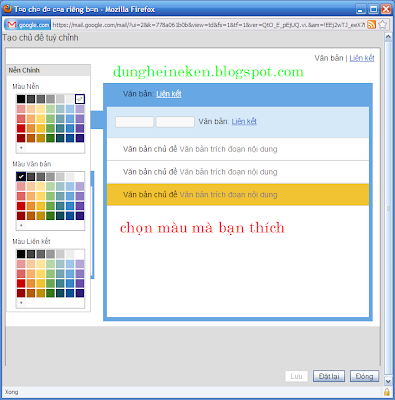This screenshot has width=395, height=400.
Task: Click the Firefox icon in title bar
Action: (x=7, y=9)
